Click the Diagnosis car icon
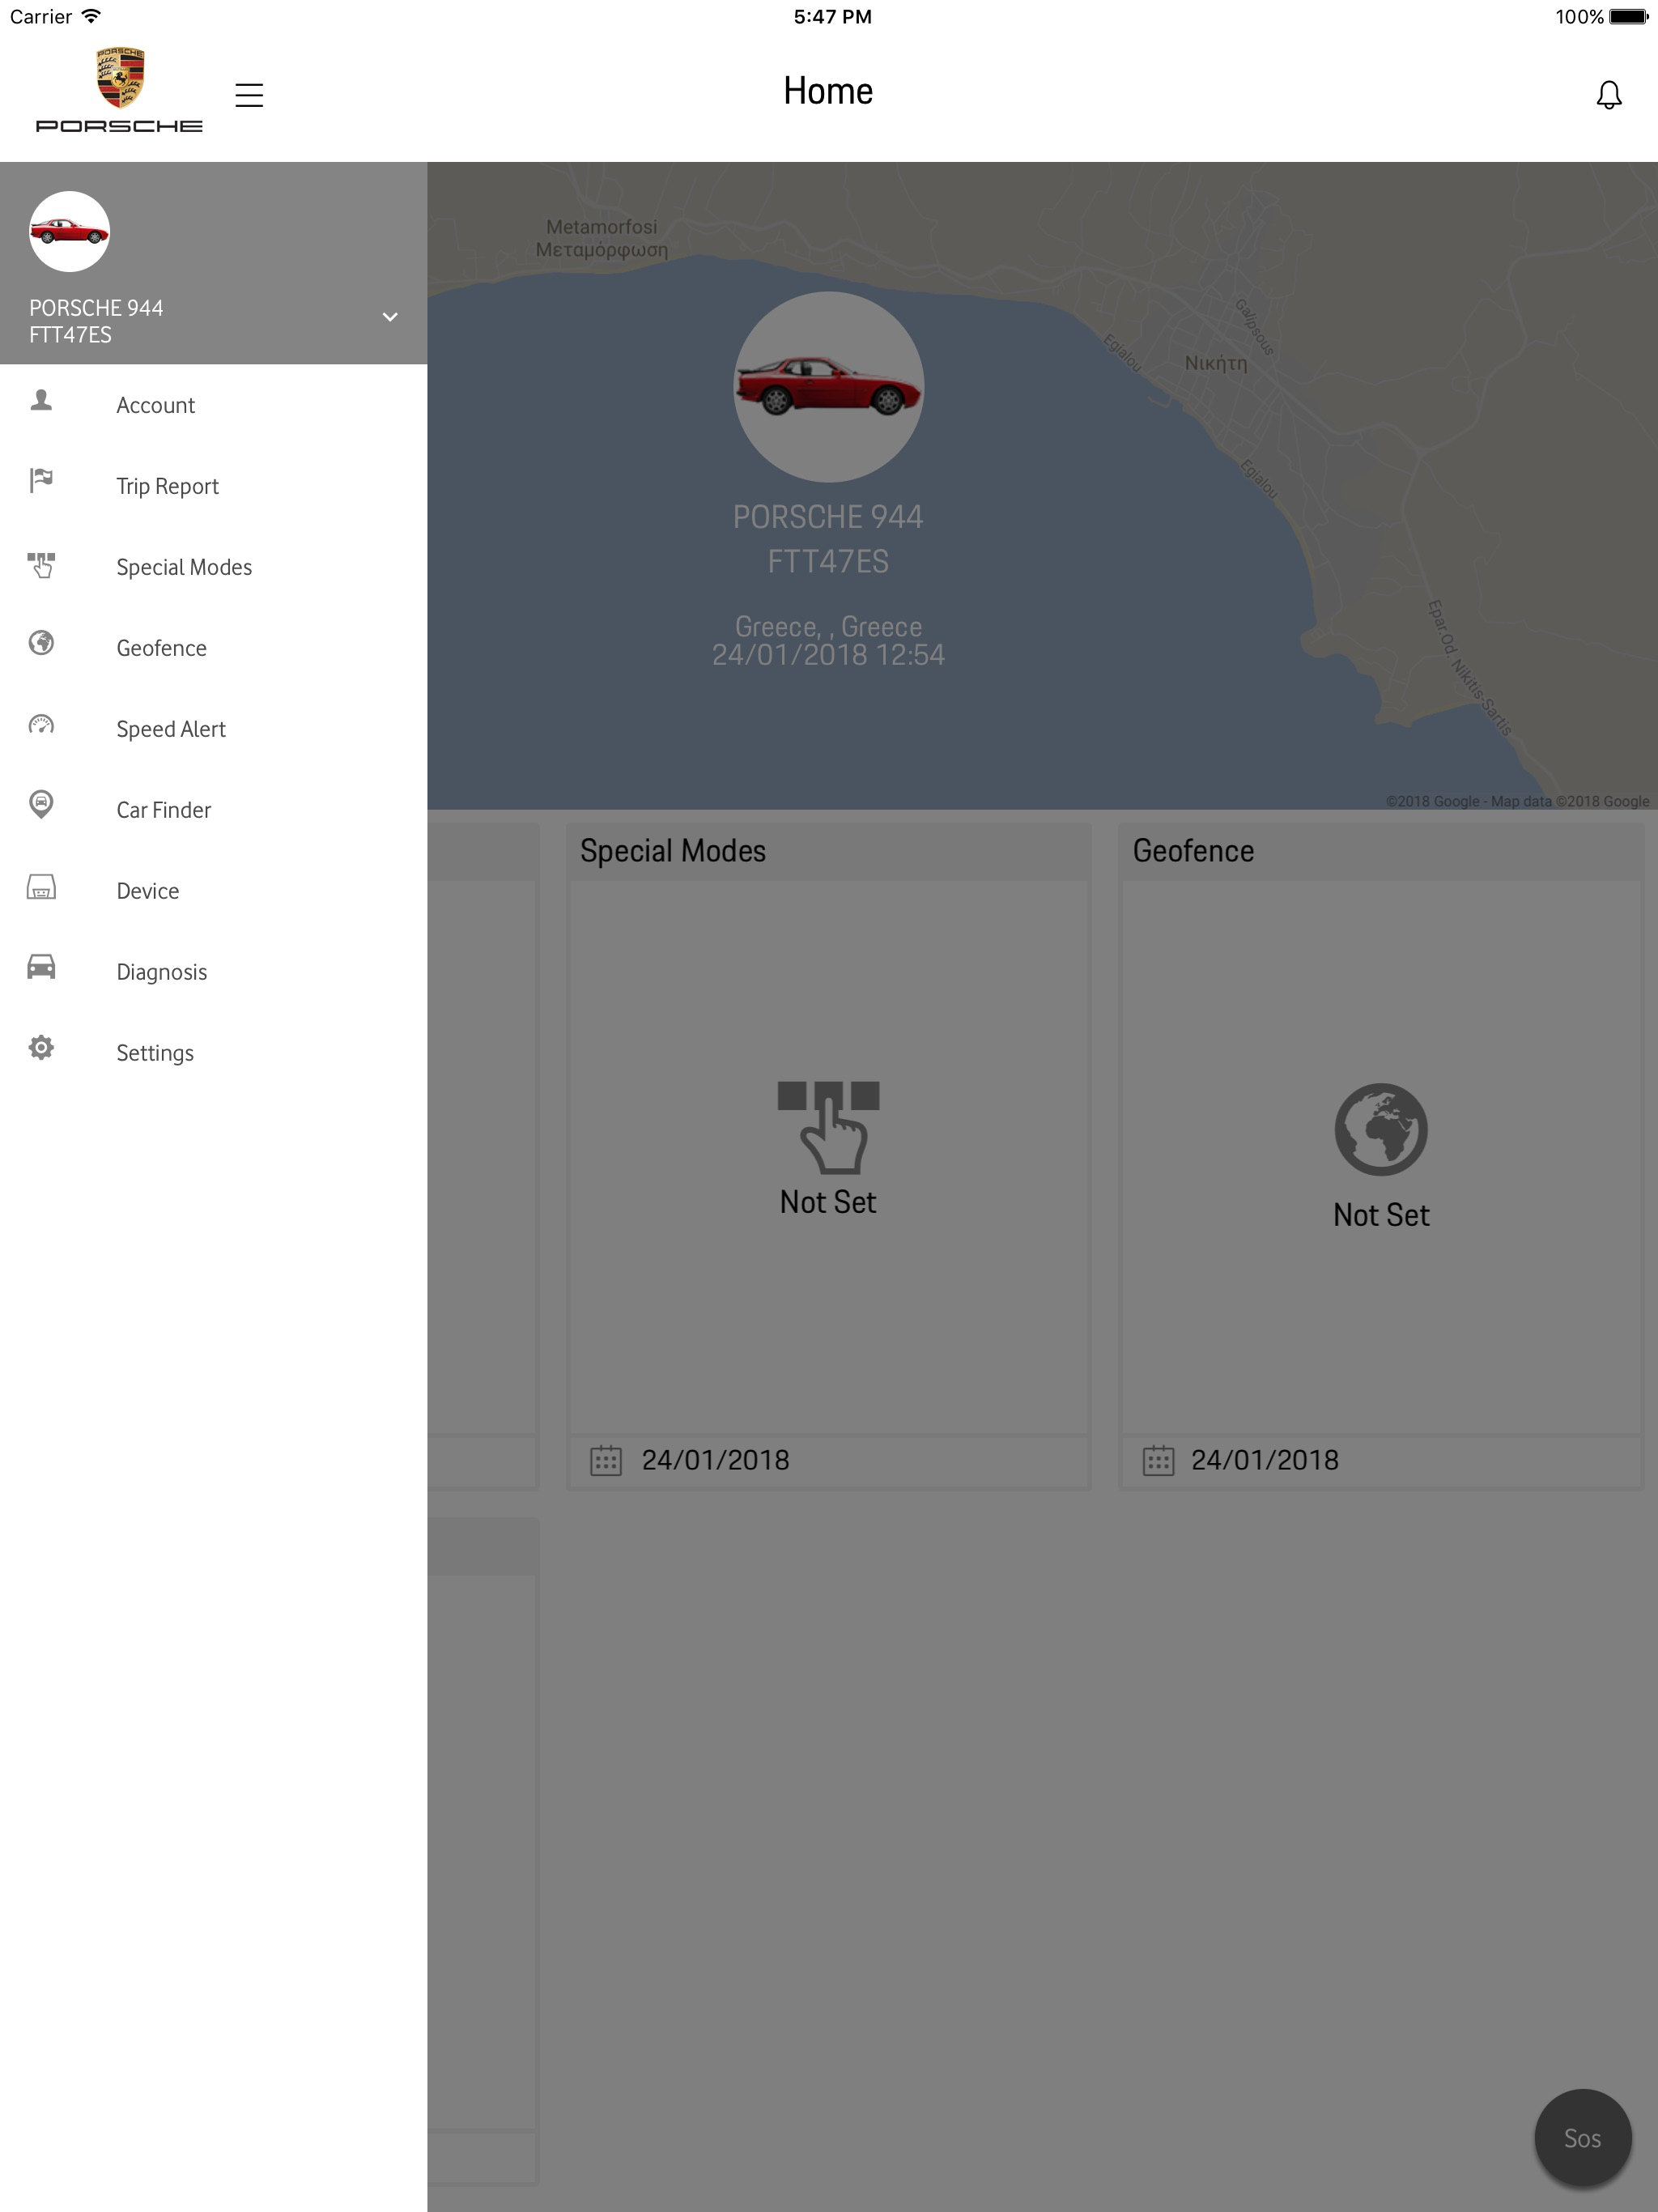The width and height of the screenshot is (1658, 2212). point(41,967)
